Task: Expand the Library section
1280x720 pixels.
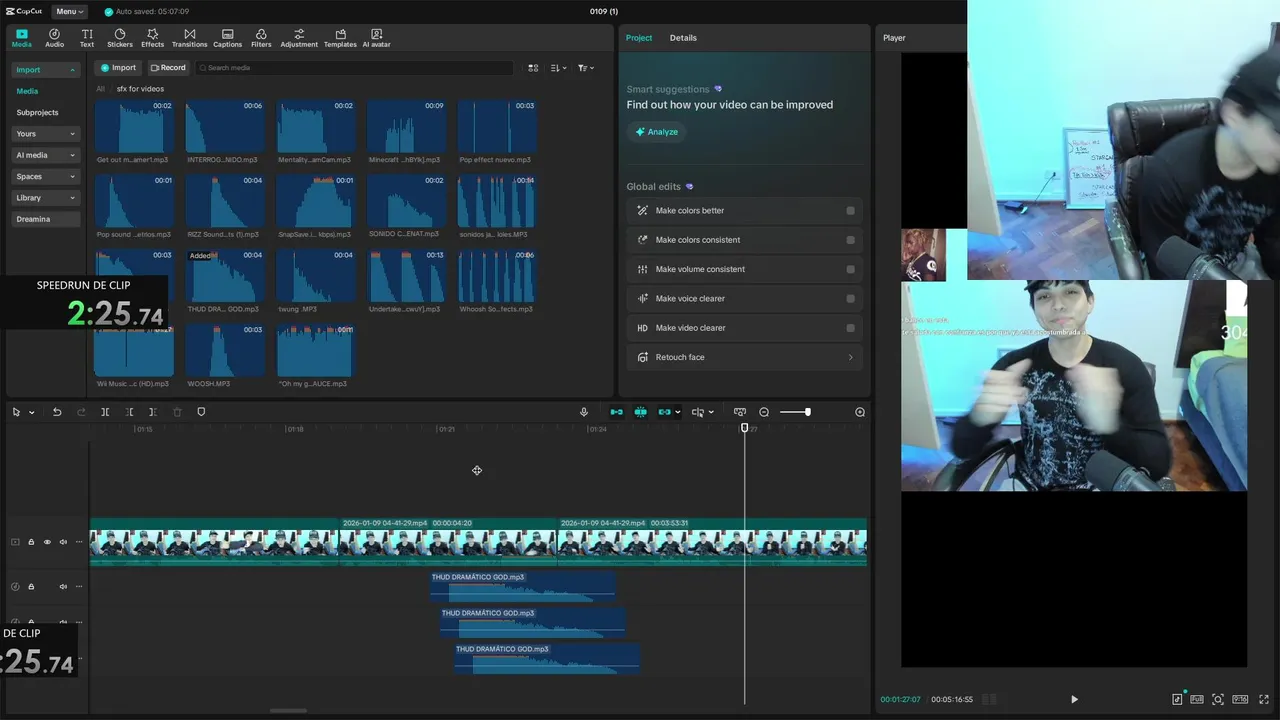Action: (x=45, y=198)
